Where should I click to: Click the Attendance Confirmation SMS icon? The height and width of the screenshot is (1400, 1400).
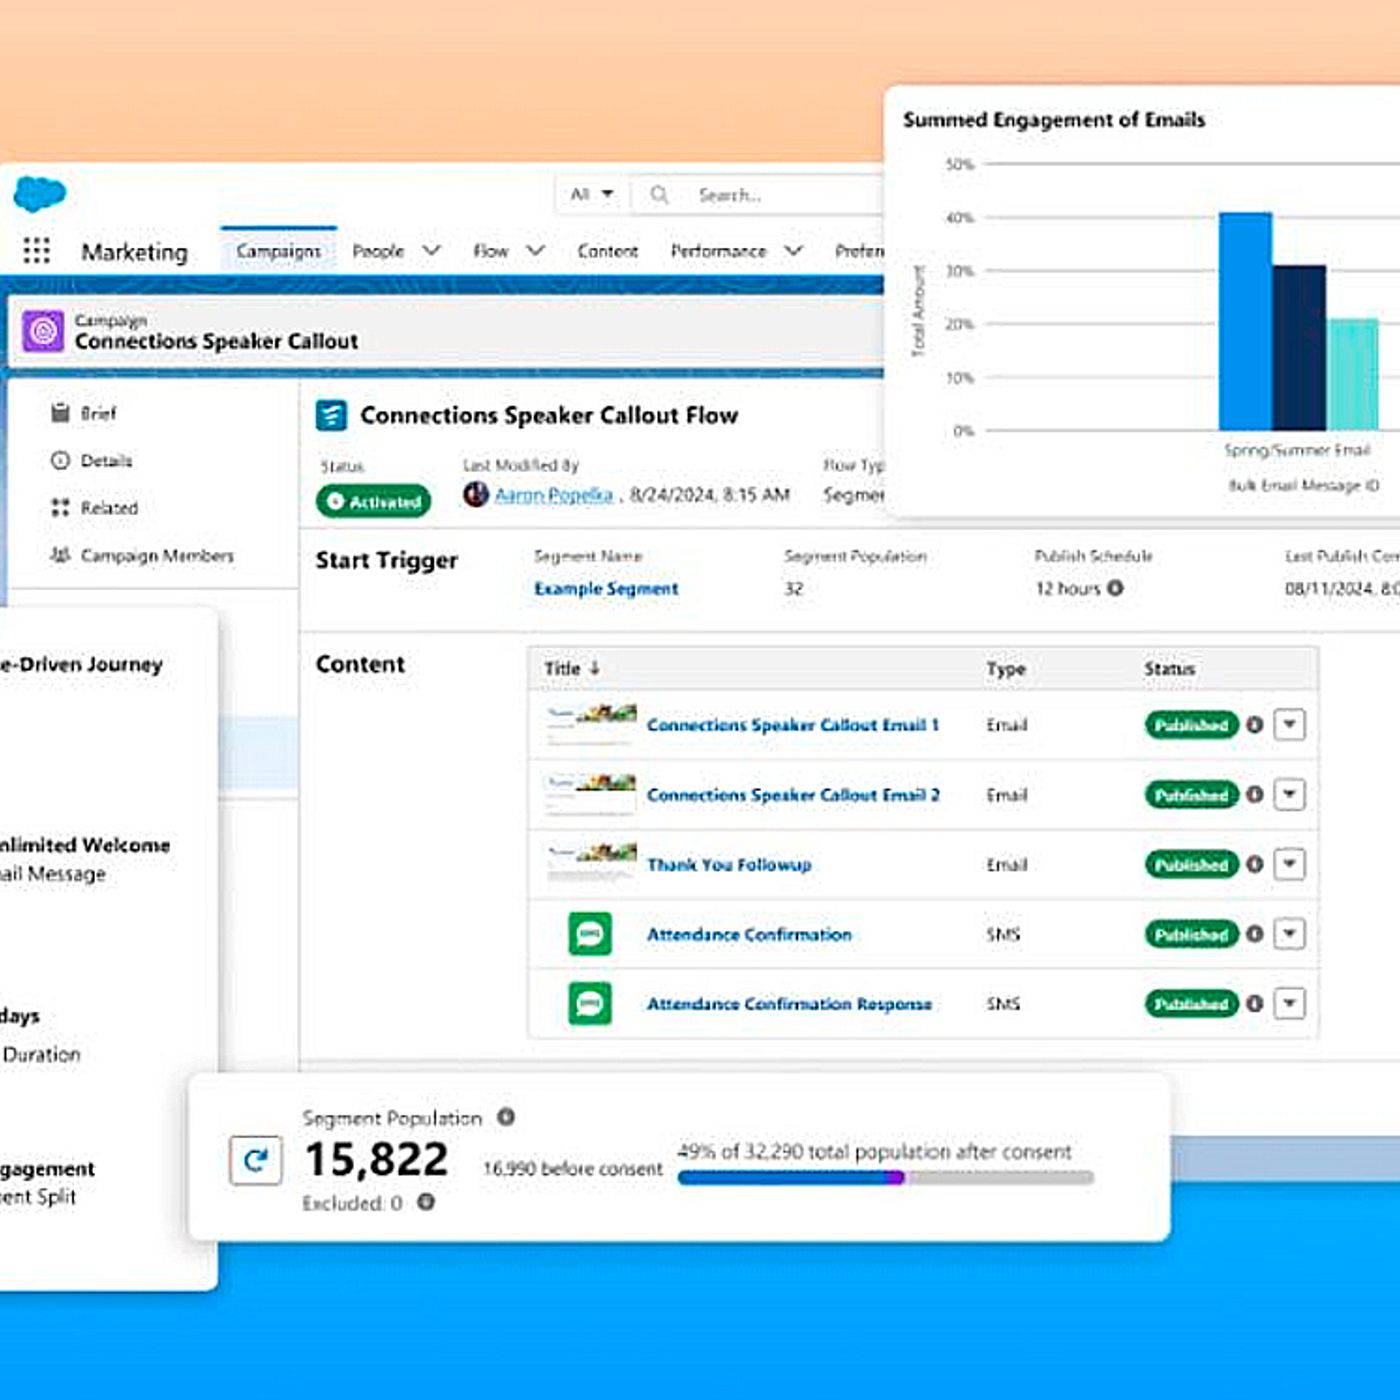click(x=590, y=934)
